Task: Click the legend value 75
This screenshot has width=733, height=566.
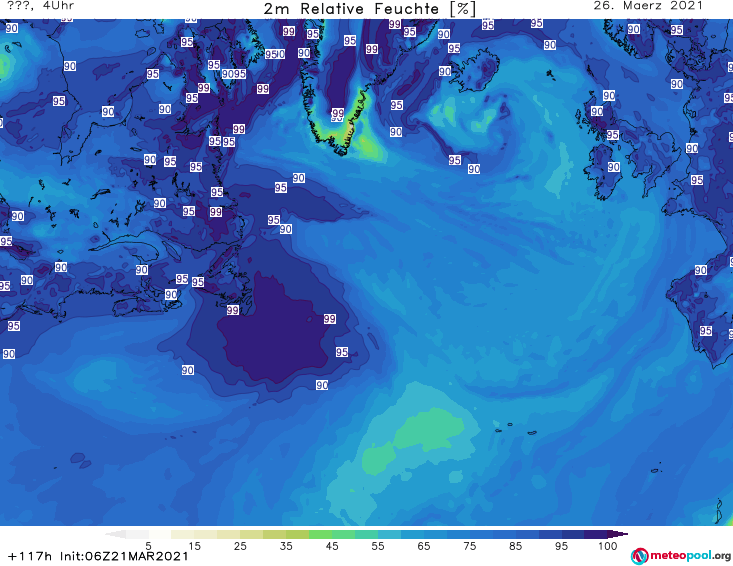Action: click(469, 546)
